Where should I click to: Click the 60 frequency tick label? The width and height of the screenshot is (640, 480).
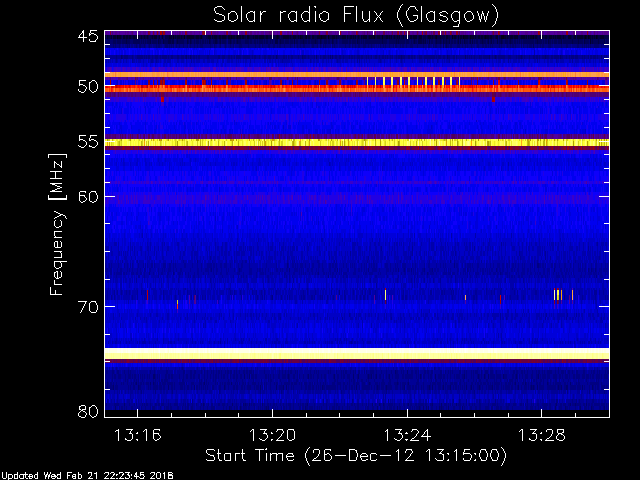click(88, 196)
